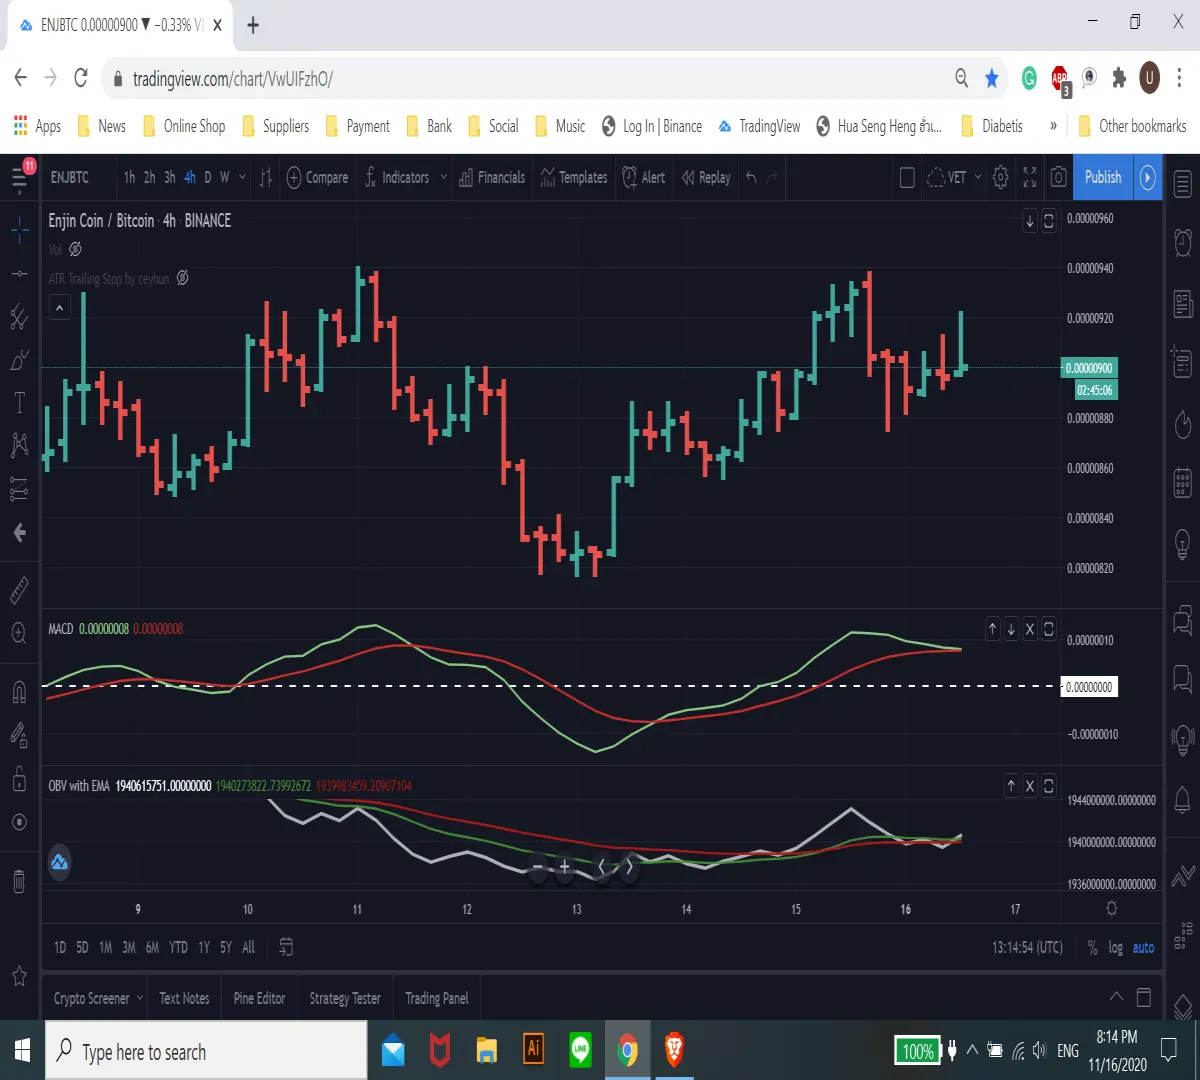Click the undo arrow
The image size is (1200, 1080).
[x=751, y=177]
